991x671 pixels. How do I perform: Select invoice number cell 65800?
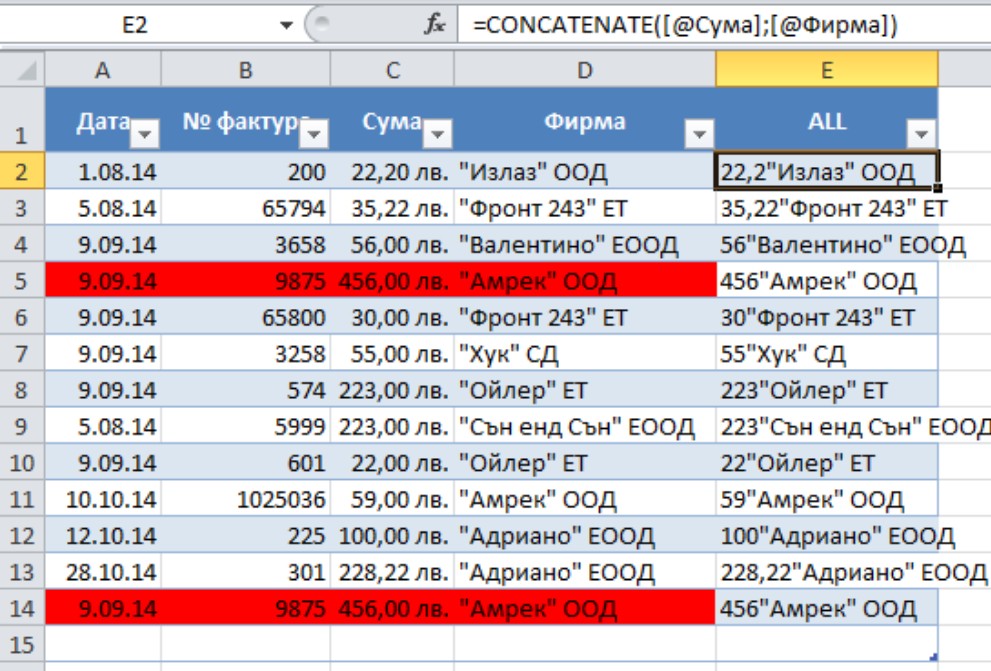(x=245, y=317)
